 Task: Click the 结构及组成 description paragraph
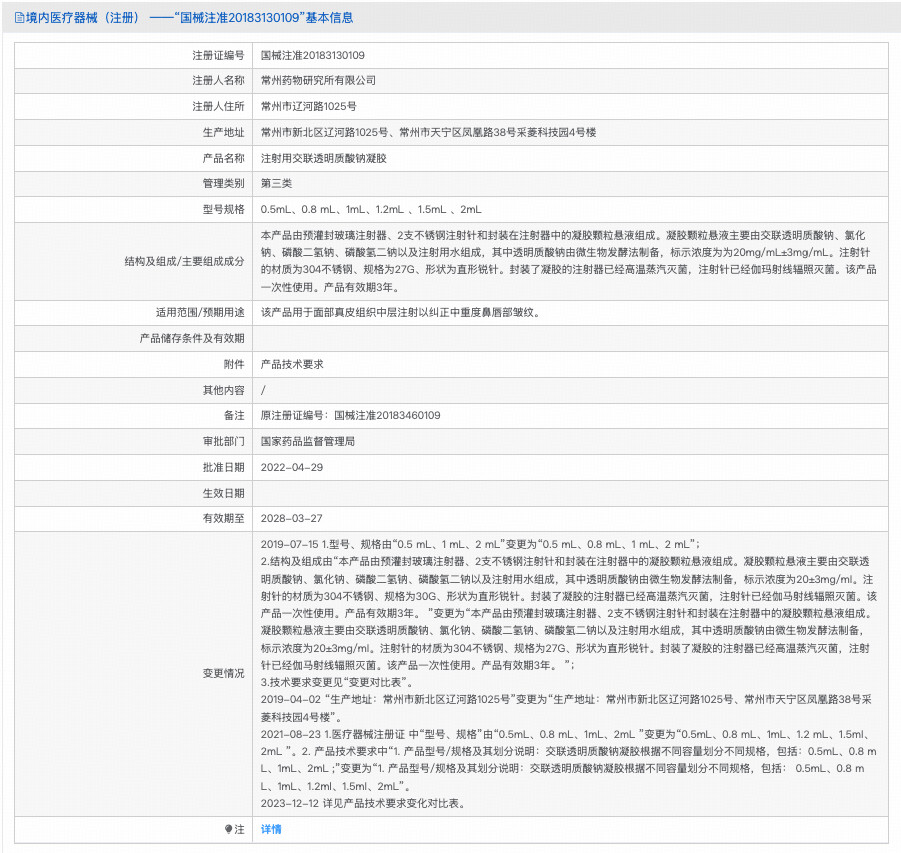(570, 262)
